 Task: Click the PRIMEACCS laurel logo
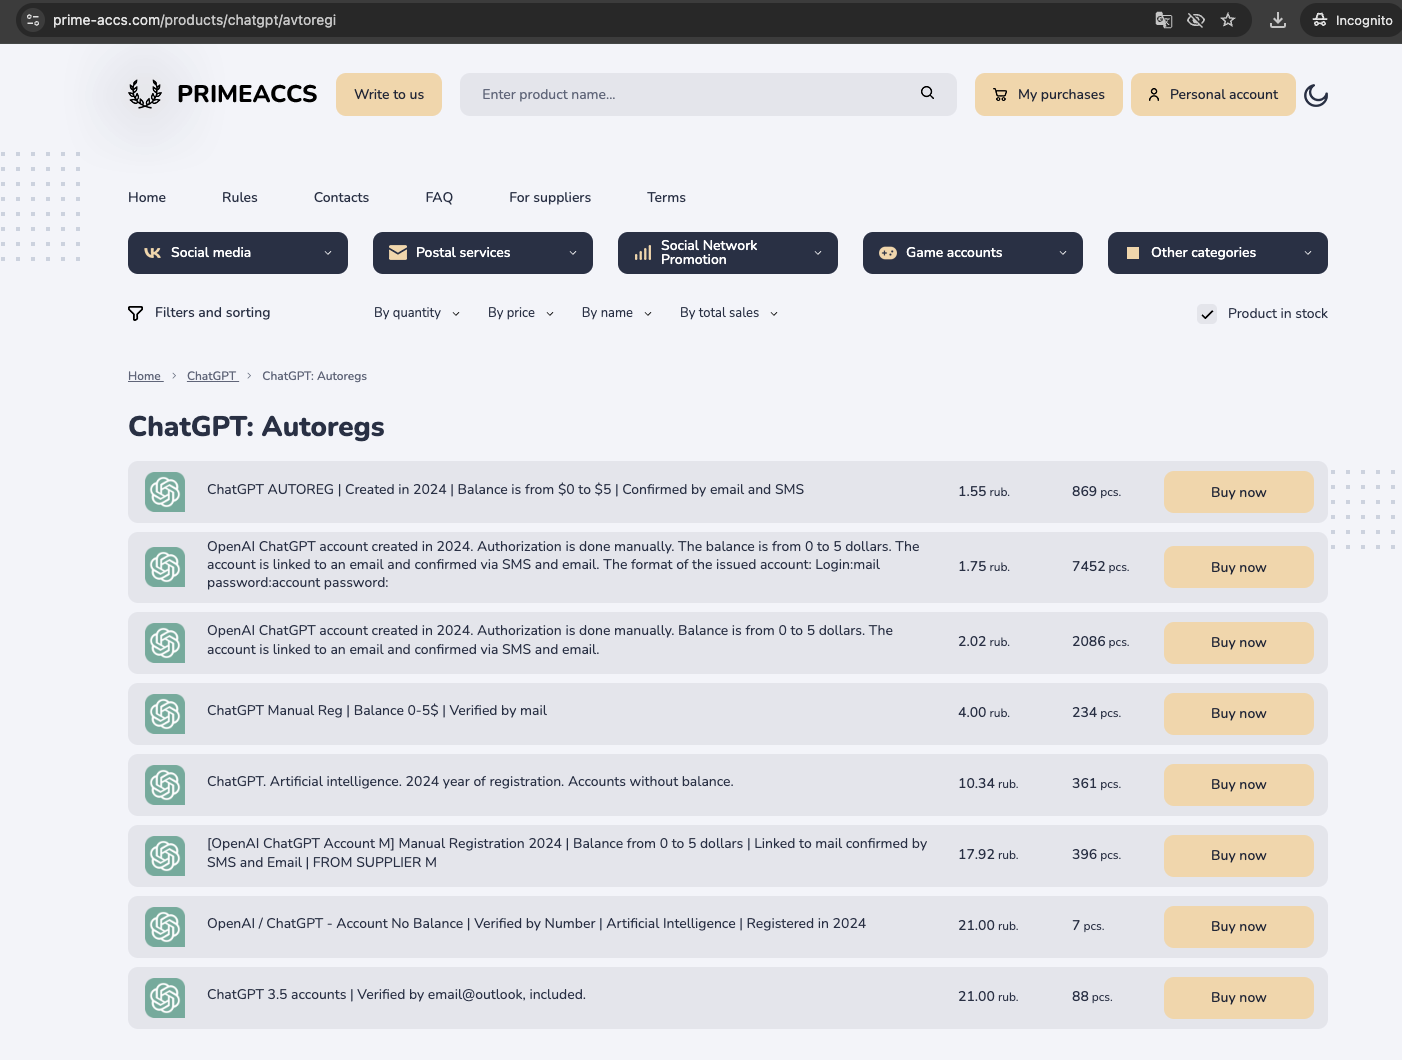click(x=145, y=94)
